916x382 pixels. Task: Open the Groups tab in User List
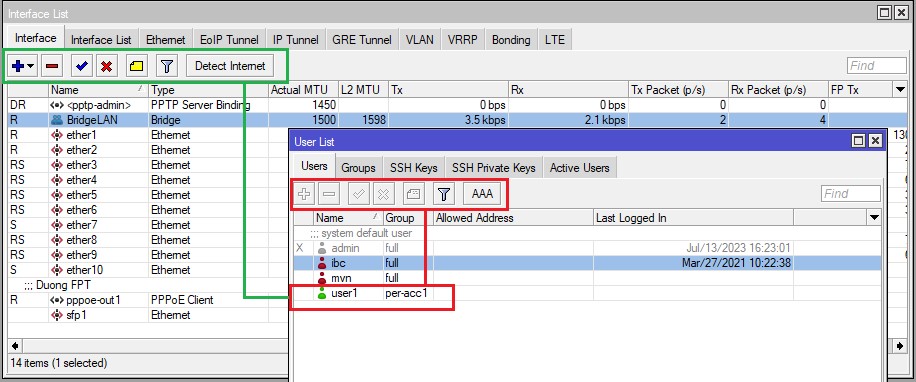point(358,168)
